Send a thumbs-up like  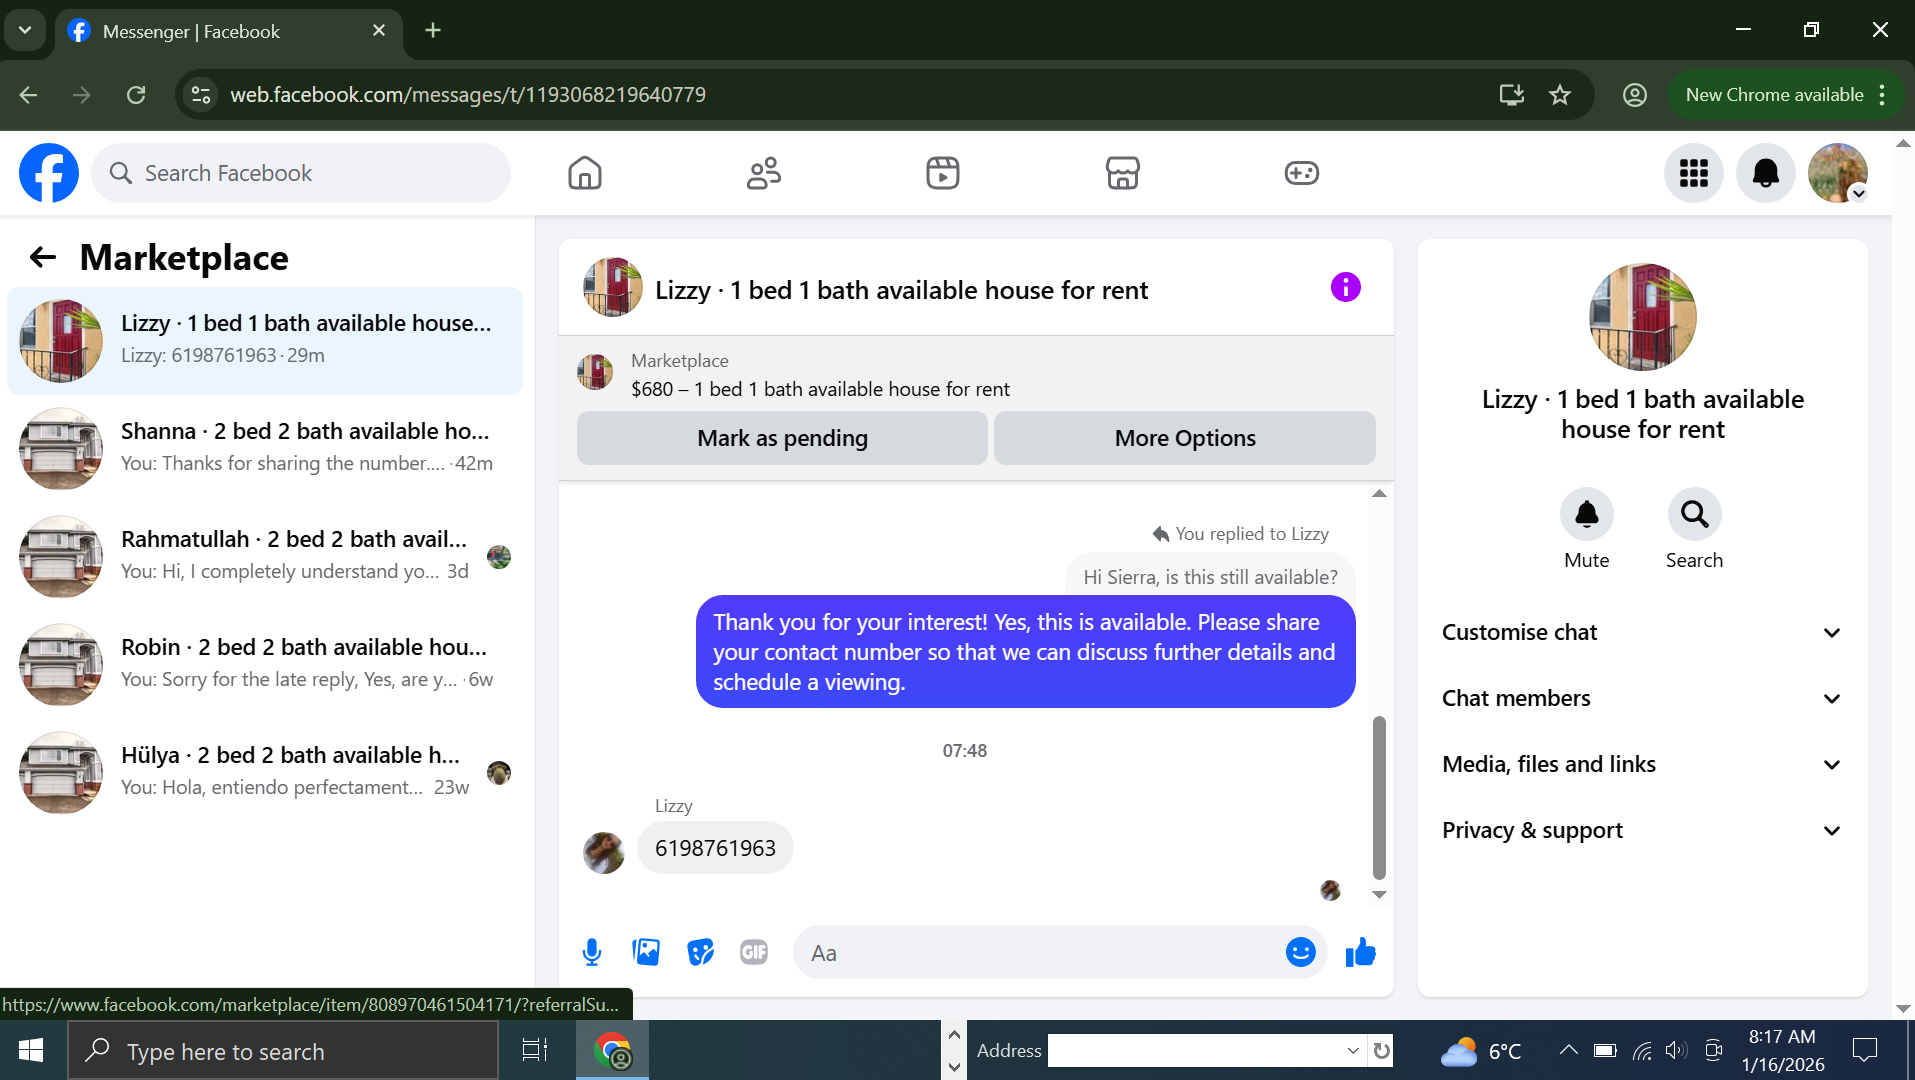(1361, 952)
